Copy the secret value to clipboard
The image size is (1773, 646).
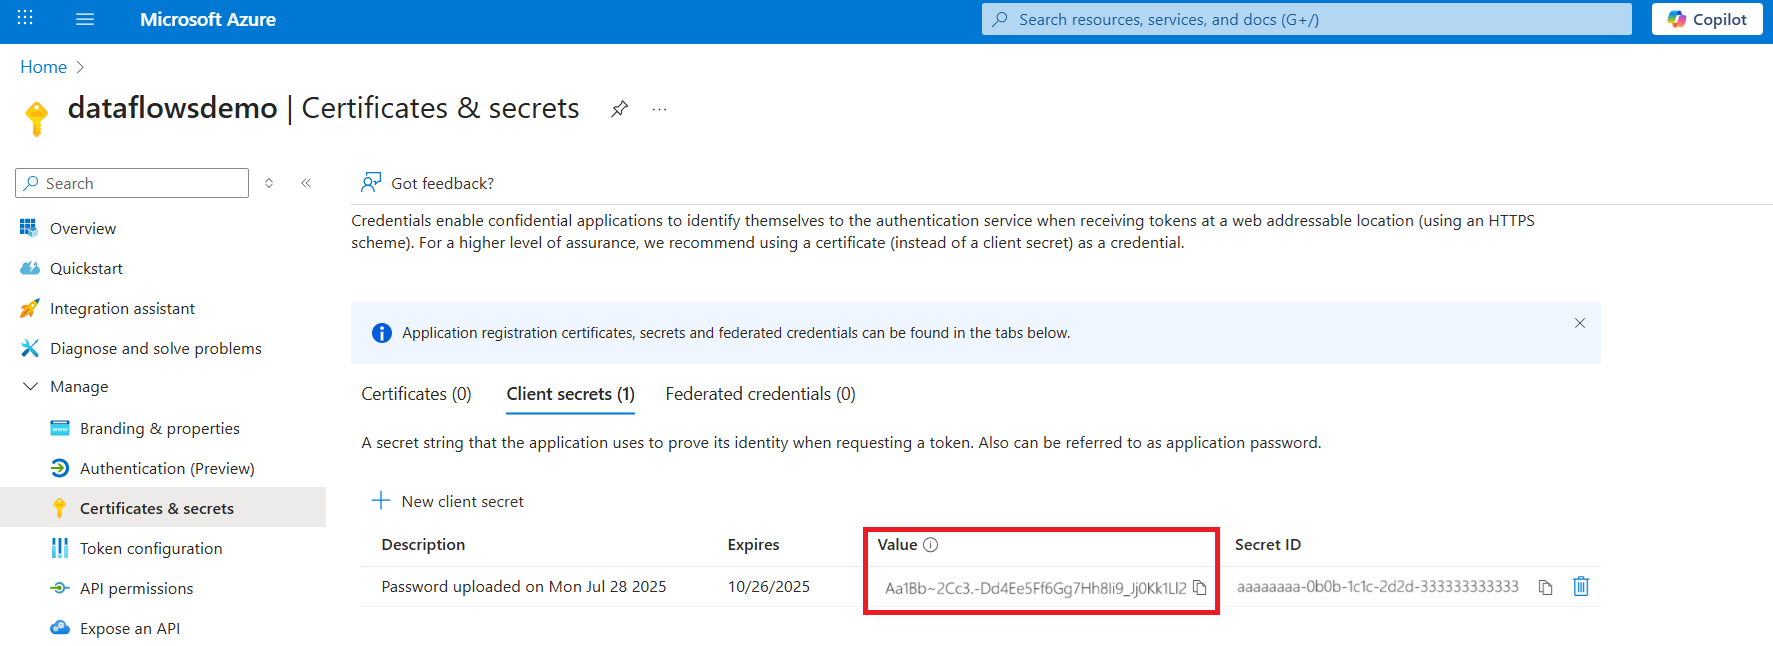[x=1200, y=588]
